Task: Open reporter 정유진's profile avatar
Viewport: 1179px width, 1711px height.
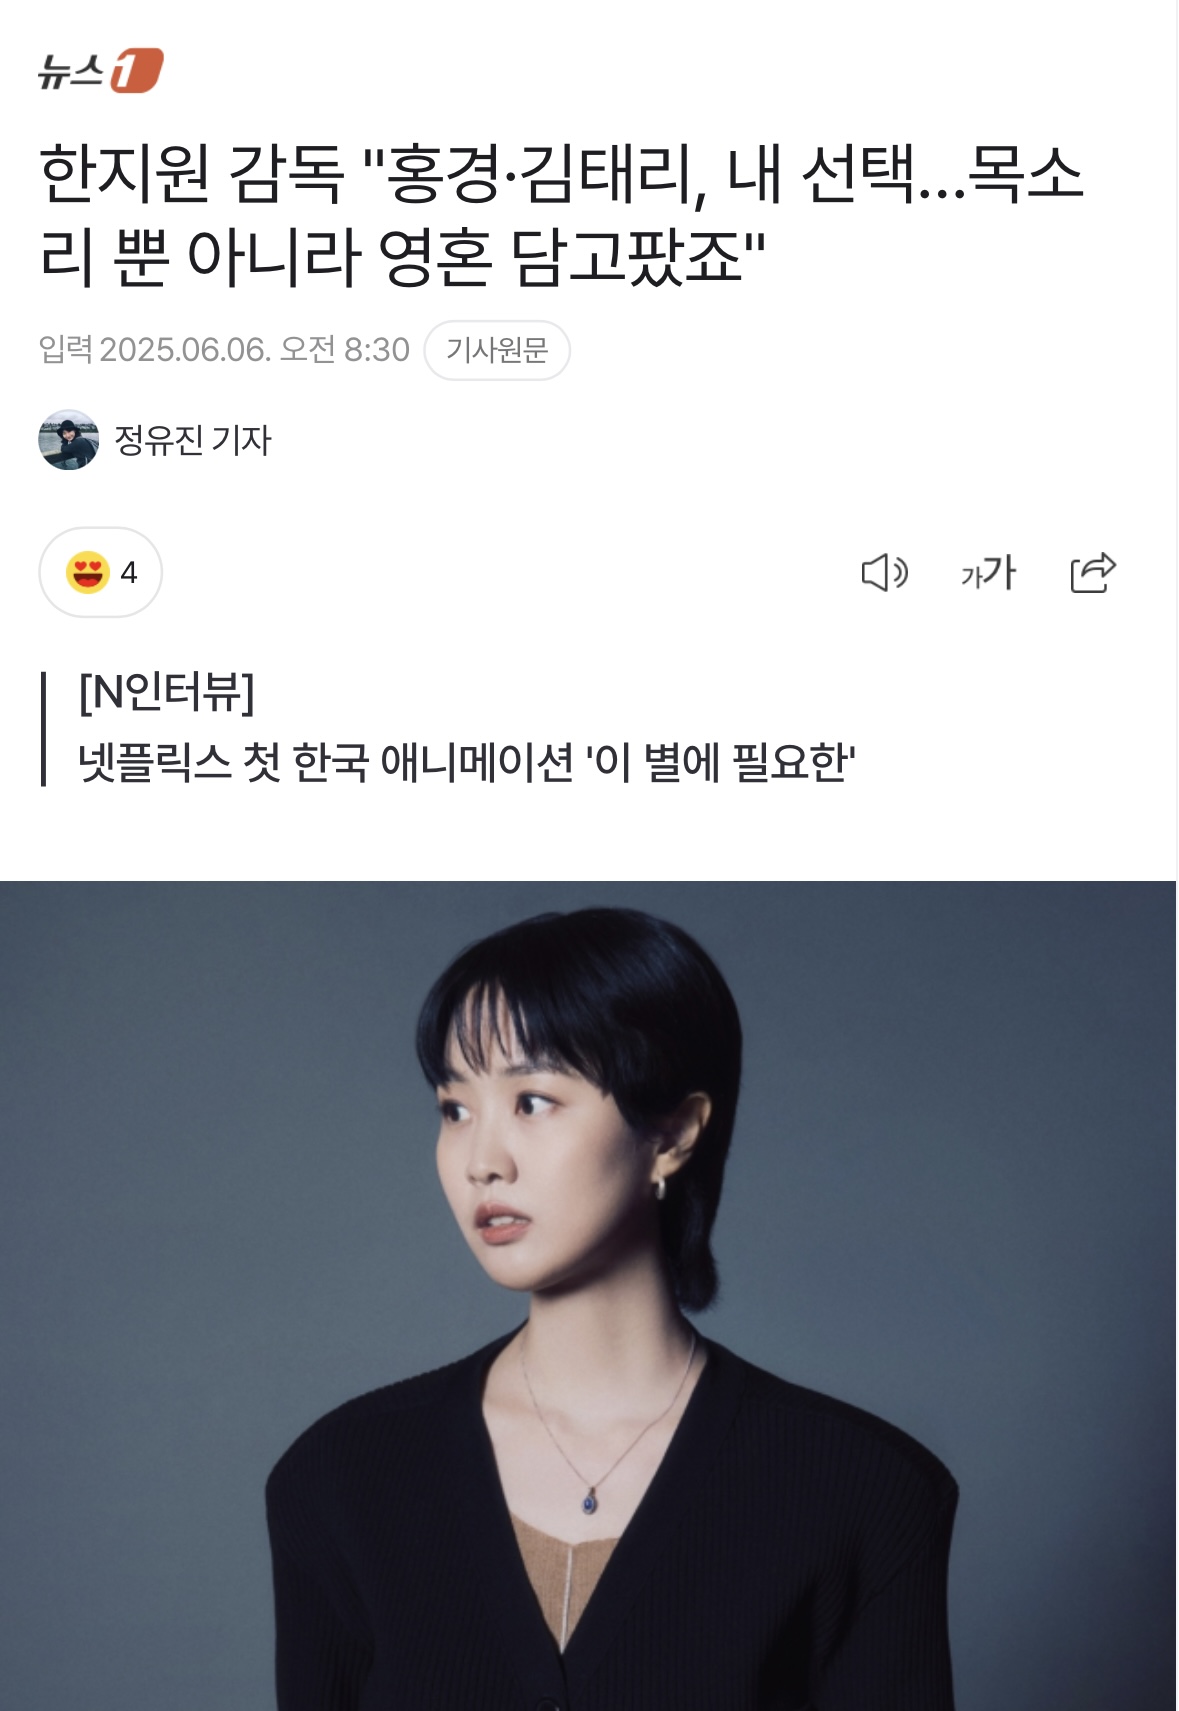Action: [69, 440]
